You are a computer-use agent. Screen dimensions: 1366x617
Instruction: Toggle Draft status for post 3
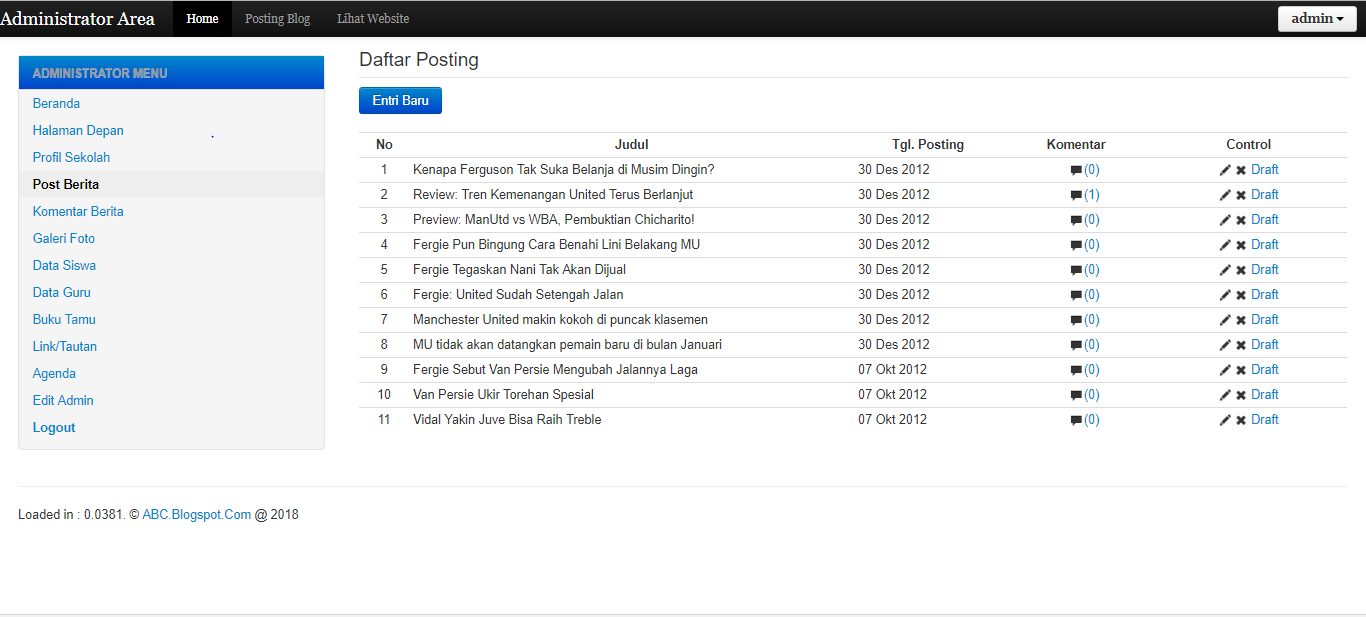(x=1264, y=220)
